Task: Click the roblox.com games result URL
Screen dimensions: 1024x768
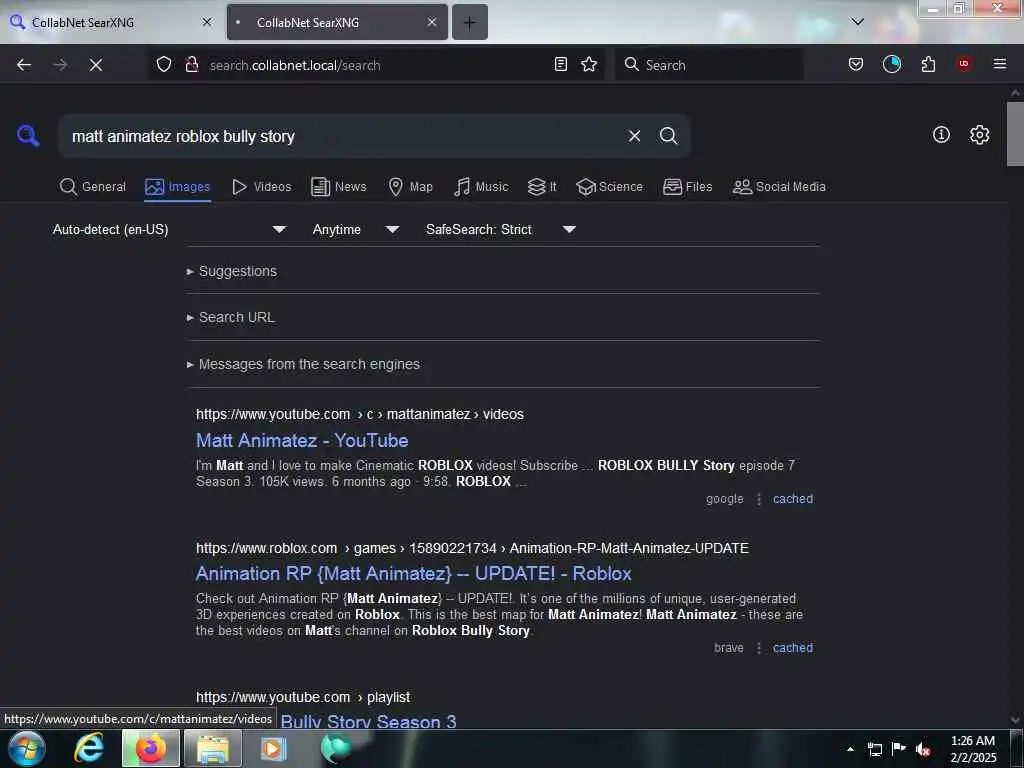Action: (472, 548)
